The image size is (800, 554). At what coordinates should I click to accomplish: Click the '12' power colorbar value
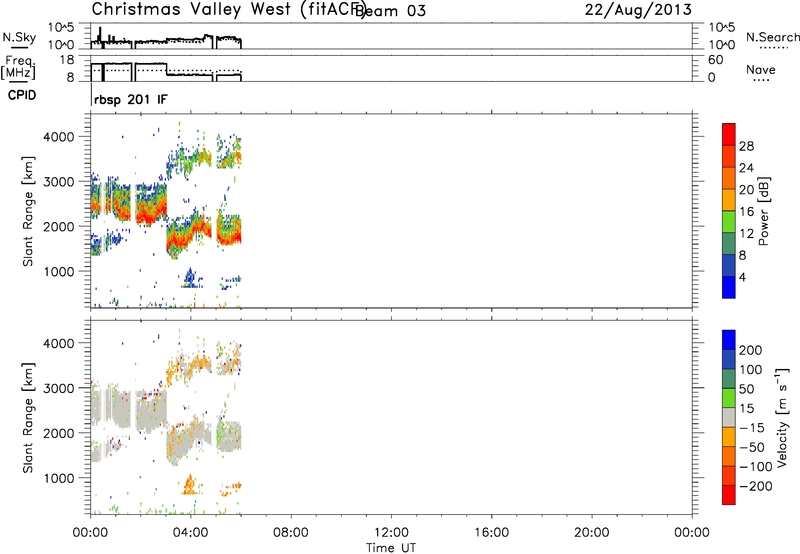746,234
